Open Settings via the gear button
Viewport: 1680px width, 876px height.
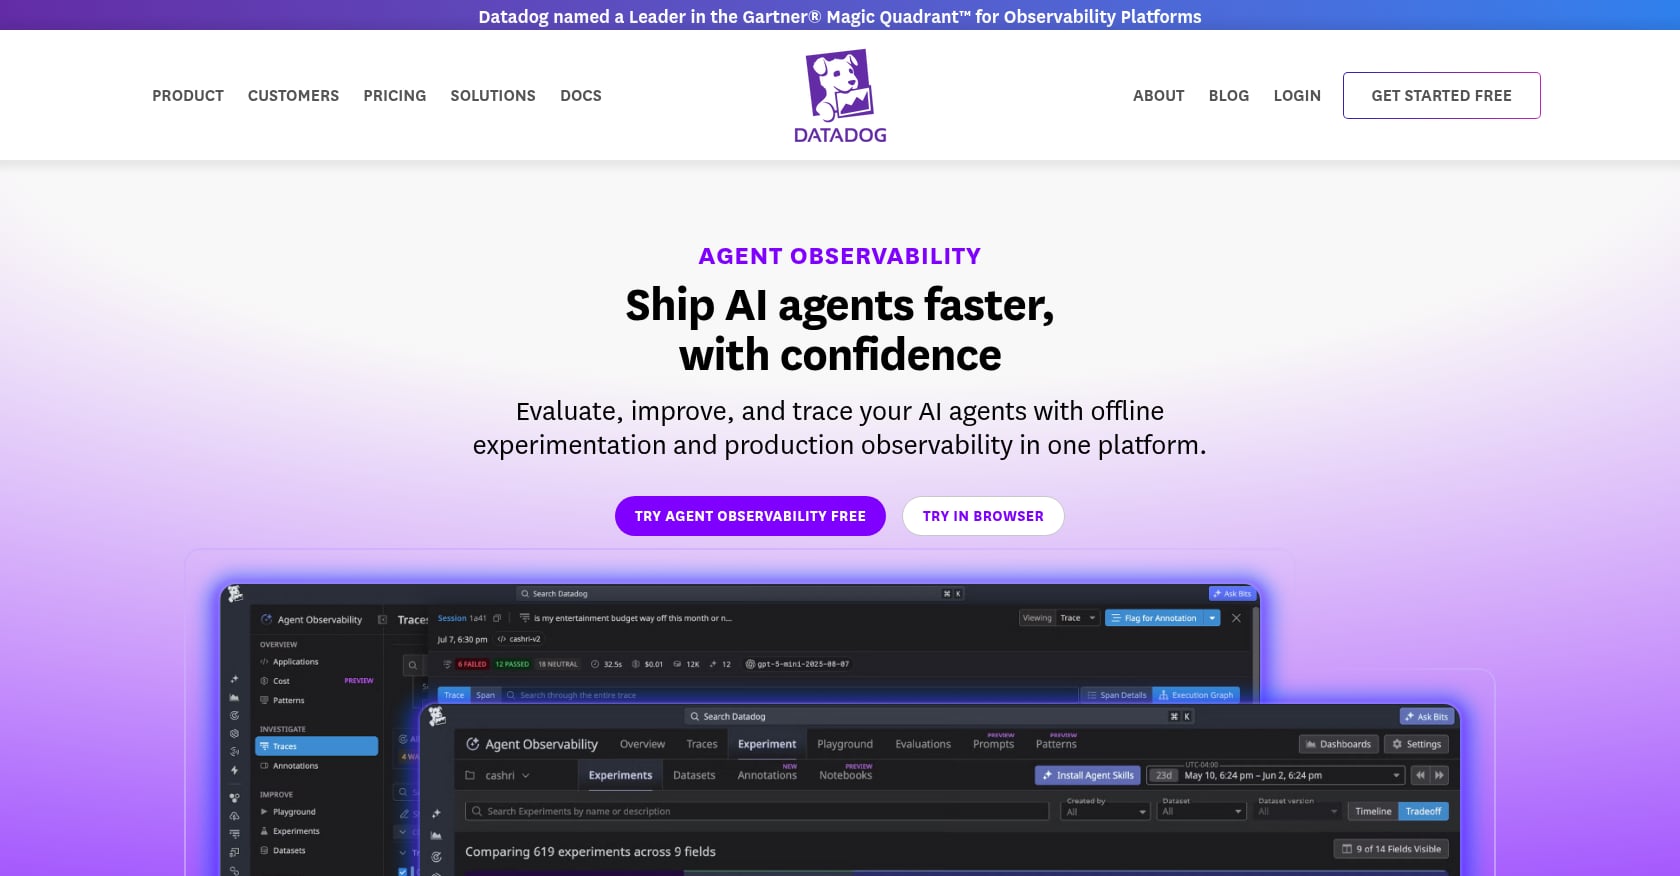tap(1417, 744)
